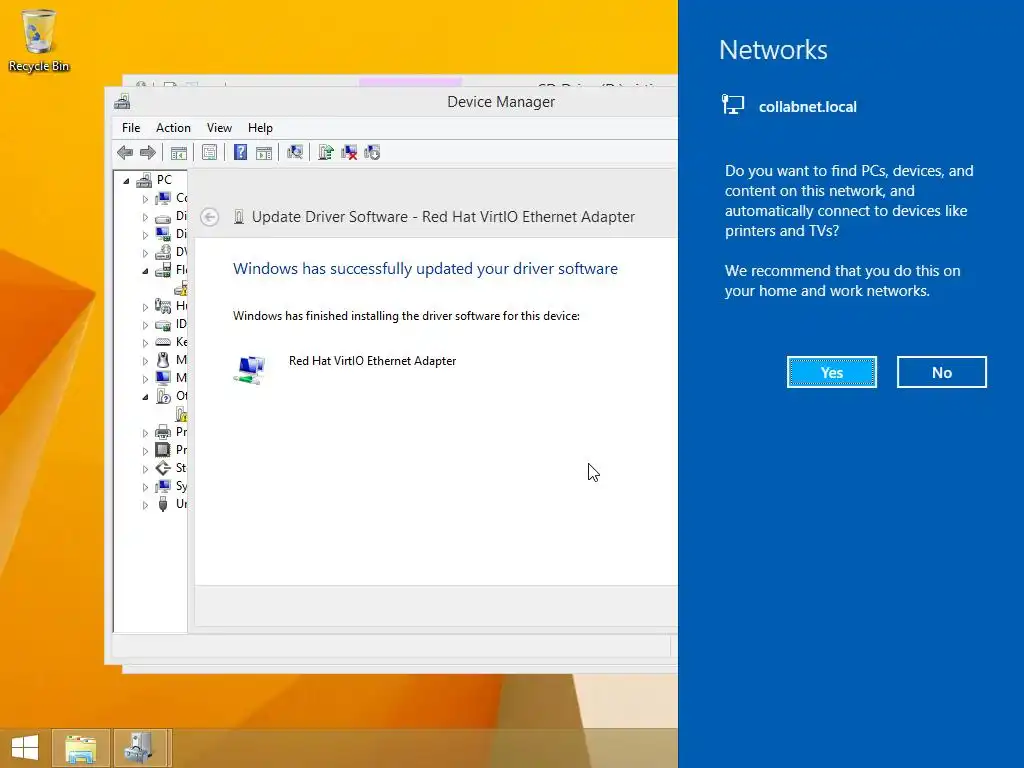The height and width of the screenshot is (768, 1024).
Task: Click the Red Hat VirtIO network adapter icon
Action: (x=249, y=370)
